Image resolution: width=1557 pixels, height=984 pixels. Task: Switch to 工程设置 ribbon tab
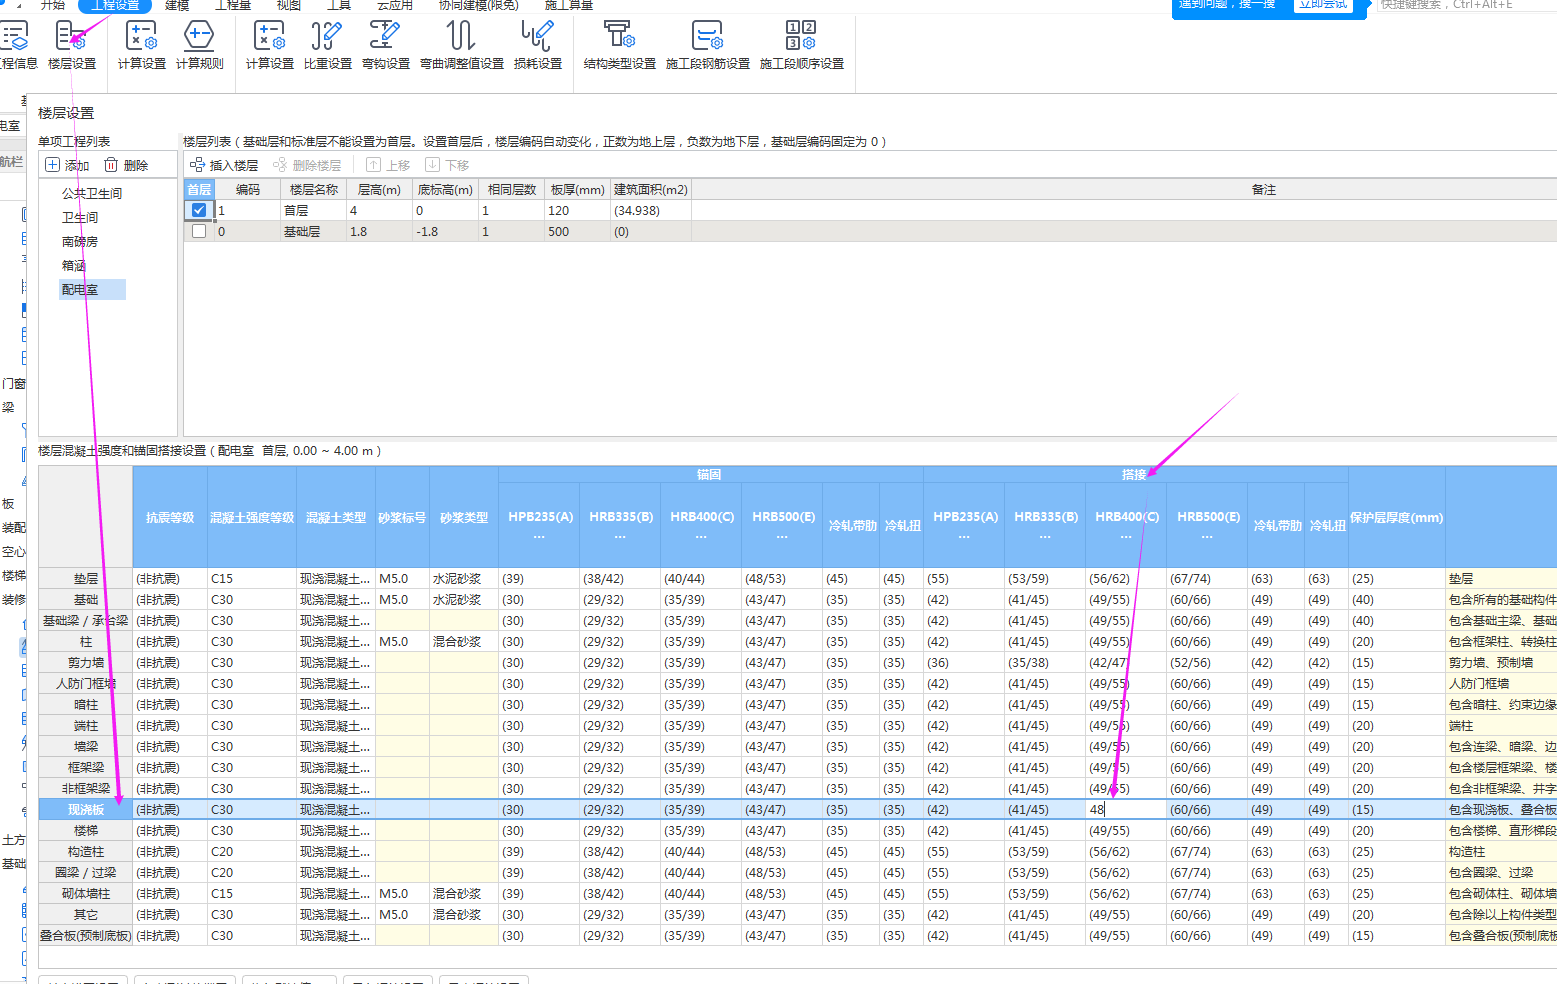pos(115,5)
